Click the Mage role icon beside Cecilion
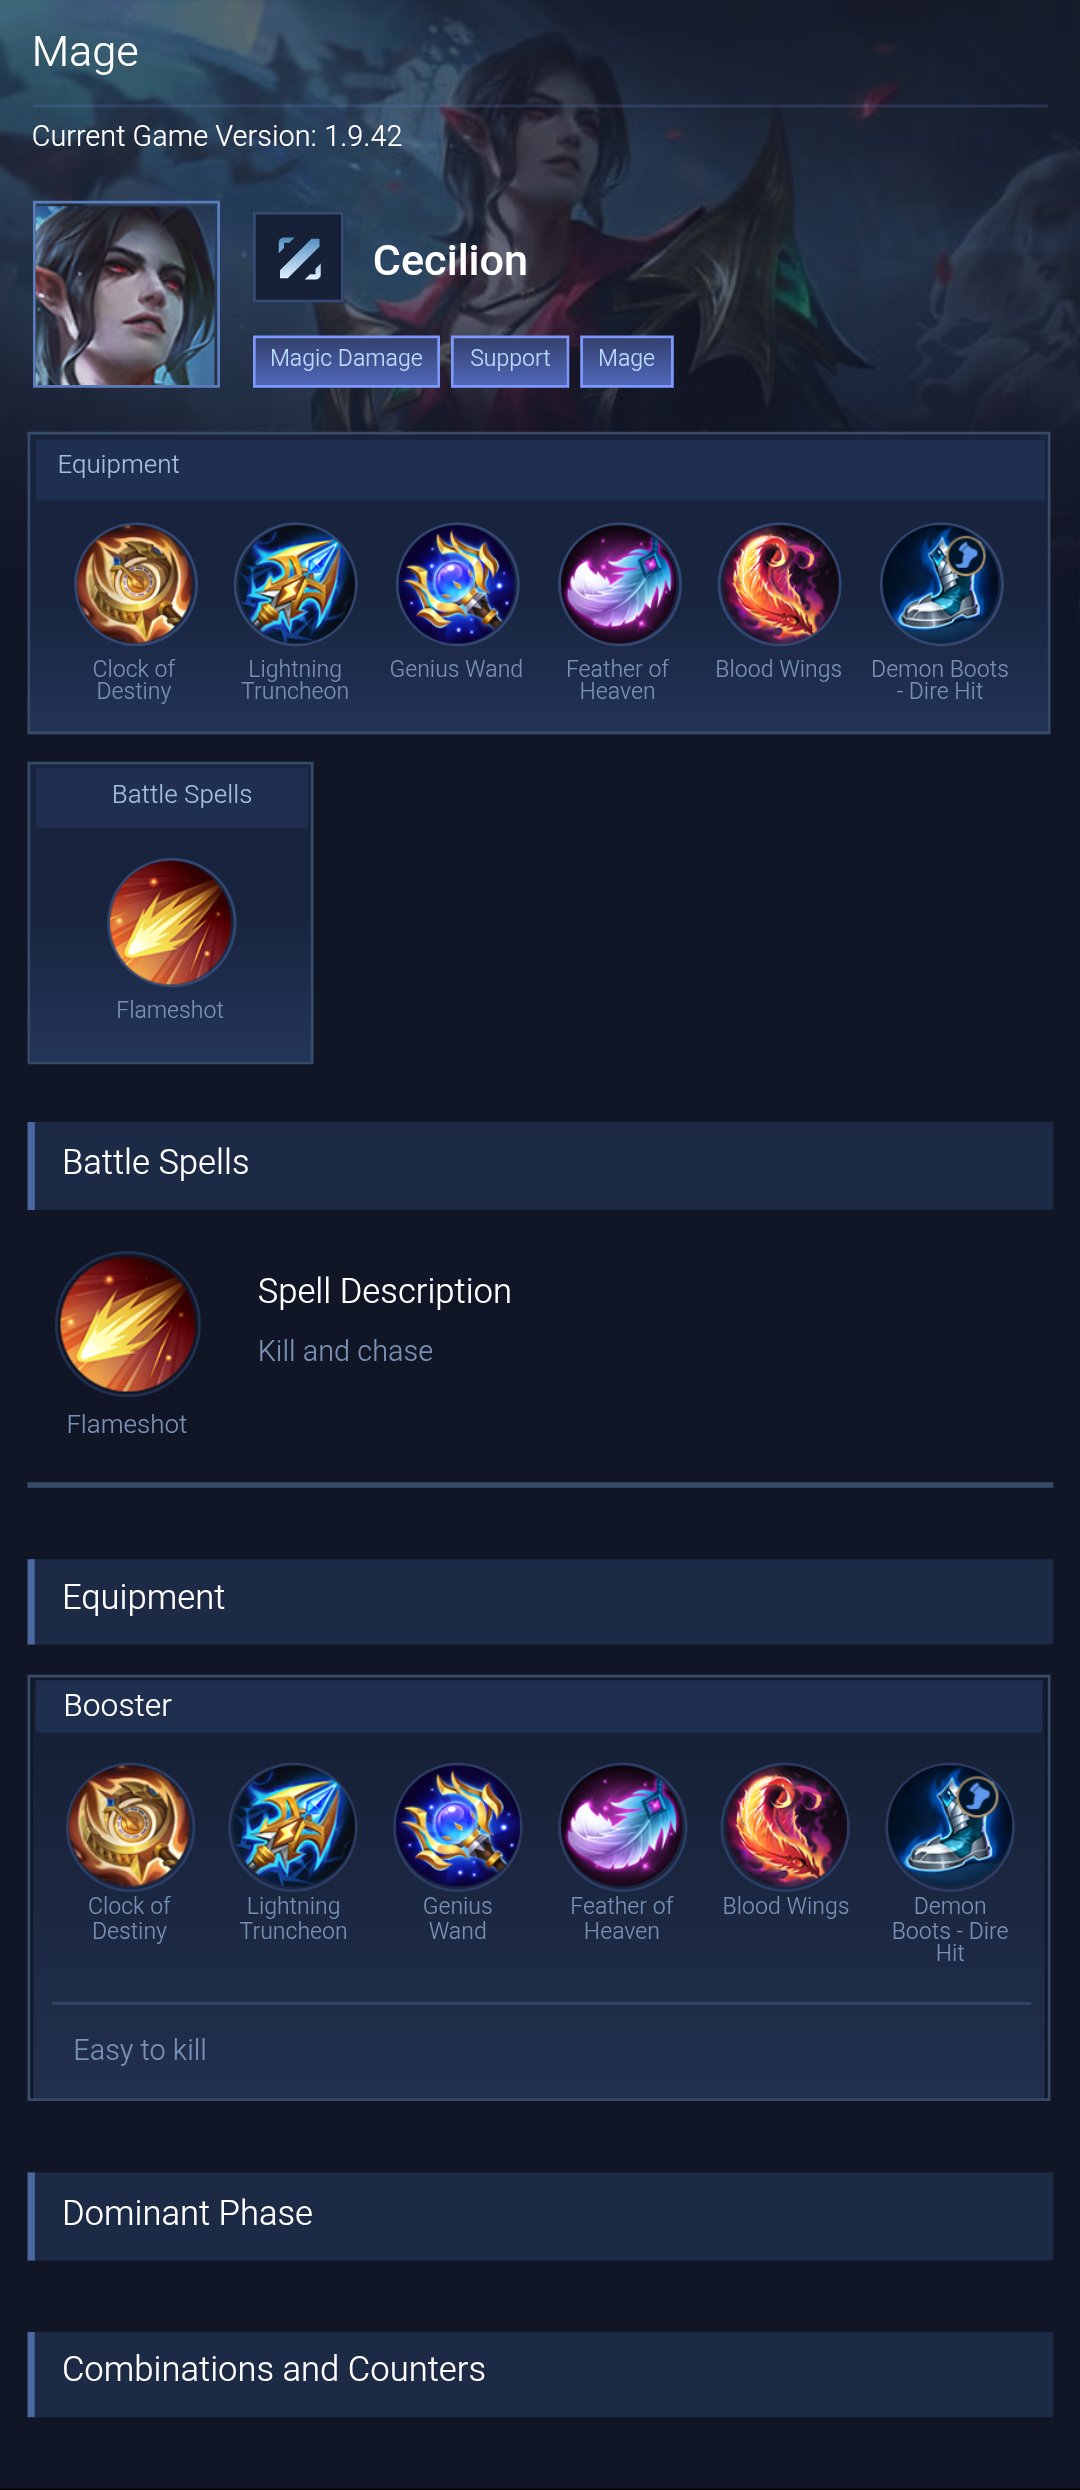The height and width of the screenshot is (2490, 1080). 298,258
